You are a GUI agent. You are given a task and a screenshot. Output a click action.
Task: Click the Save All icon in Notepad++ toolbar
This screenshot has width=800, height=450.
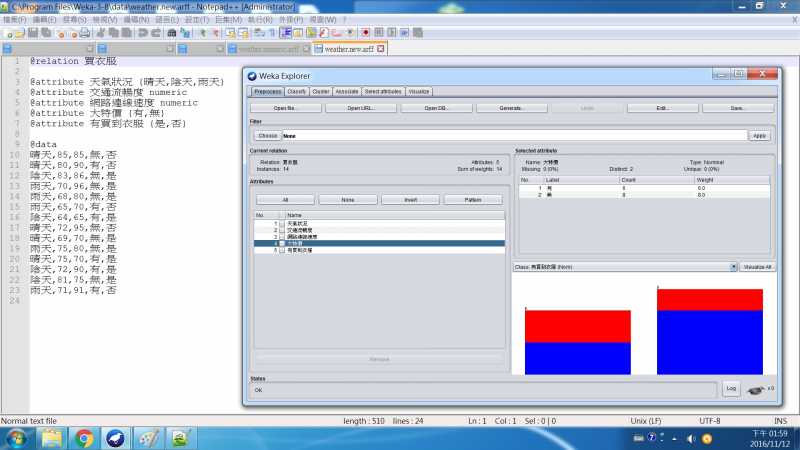46,33
